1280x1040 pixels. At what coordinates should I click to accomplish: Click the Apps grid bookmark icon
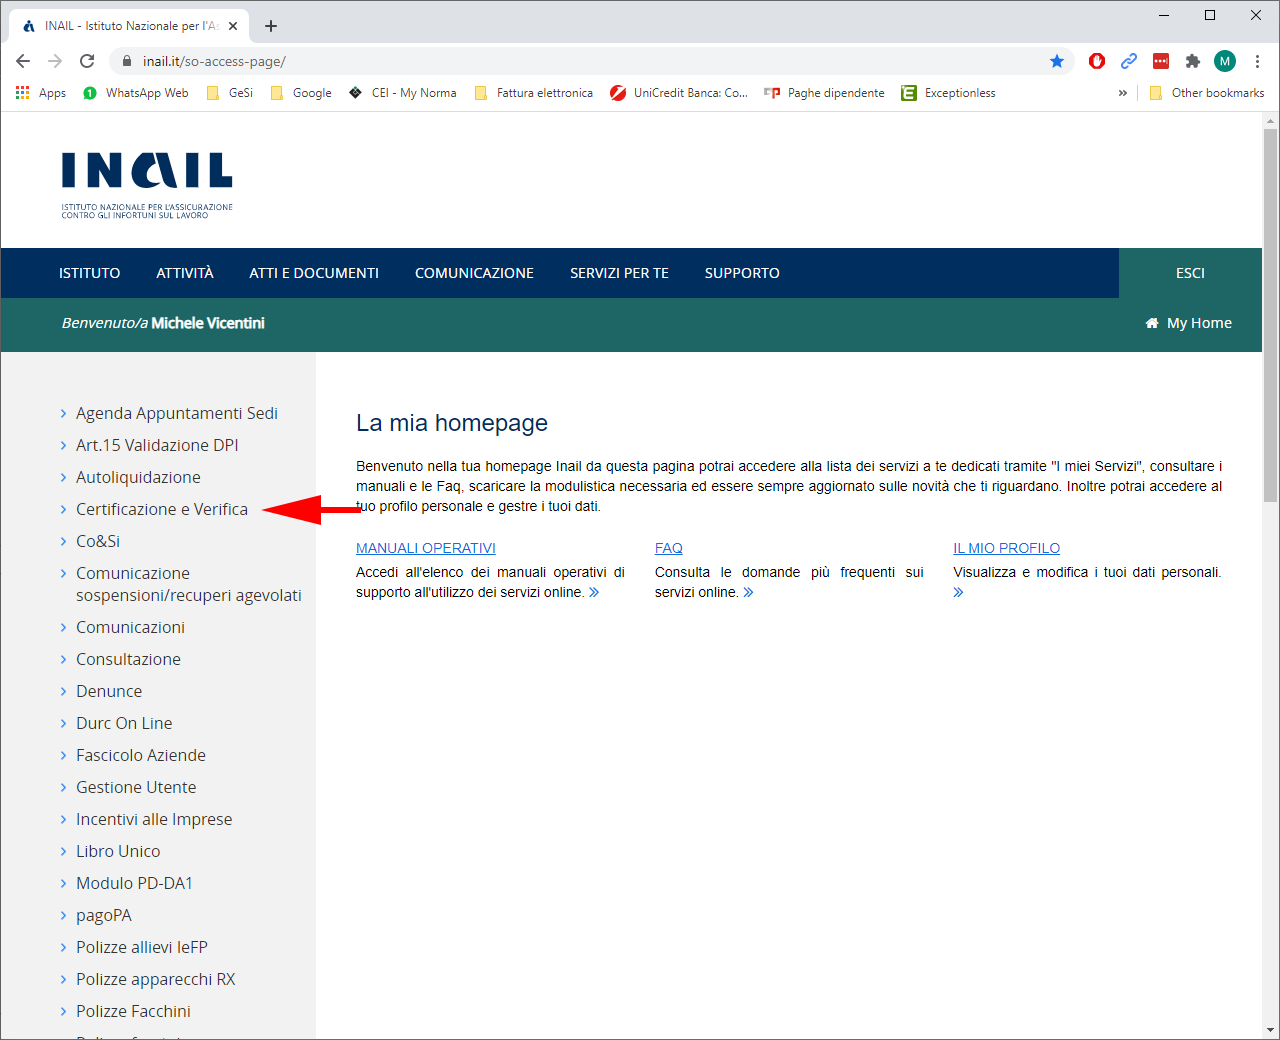pos(23,93)
